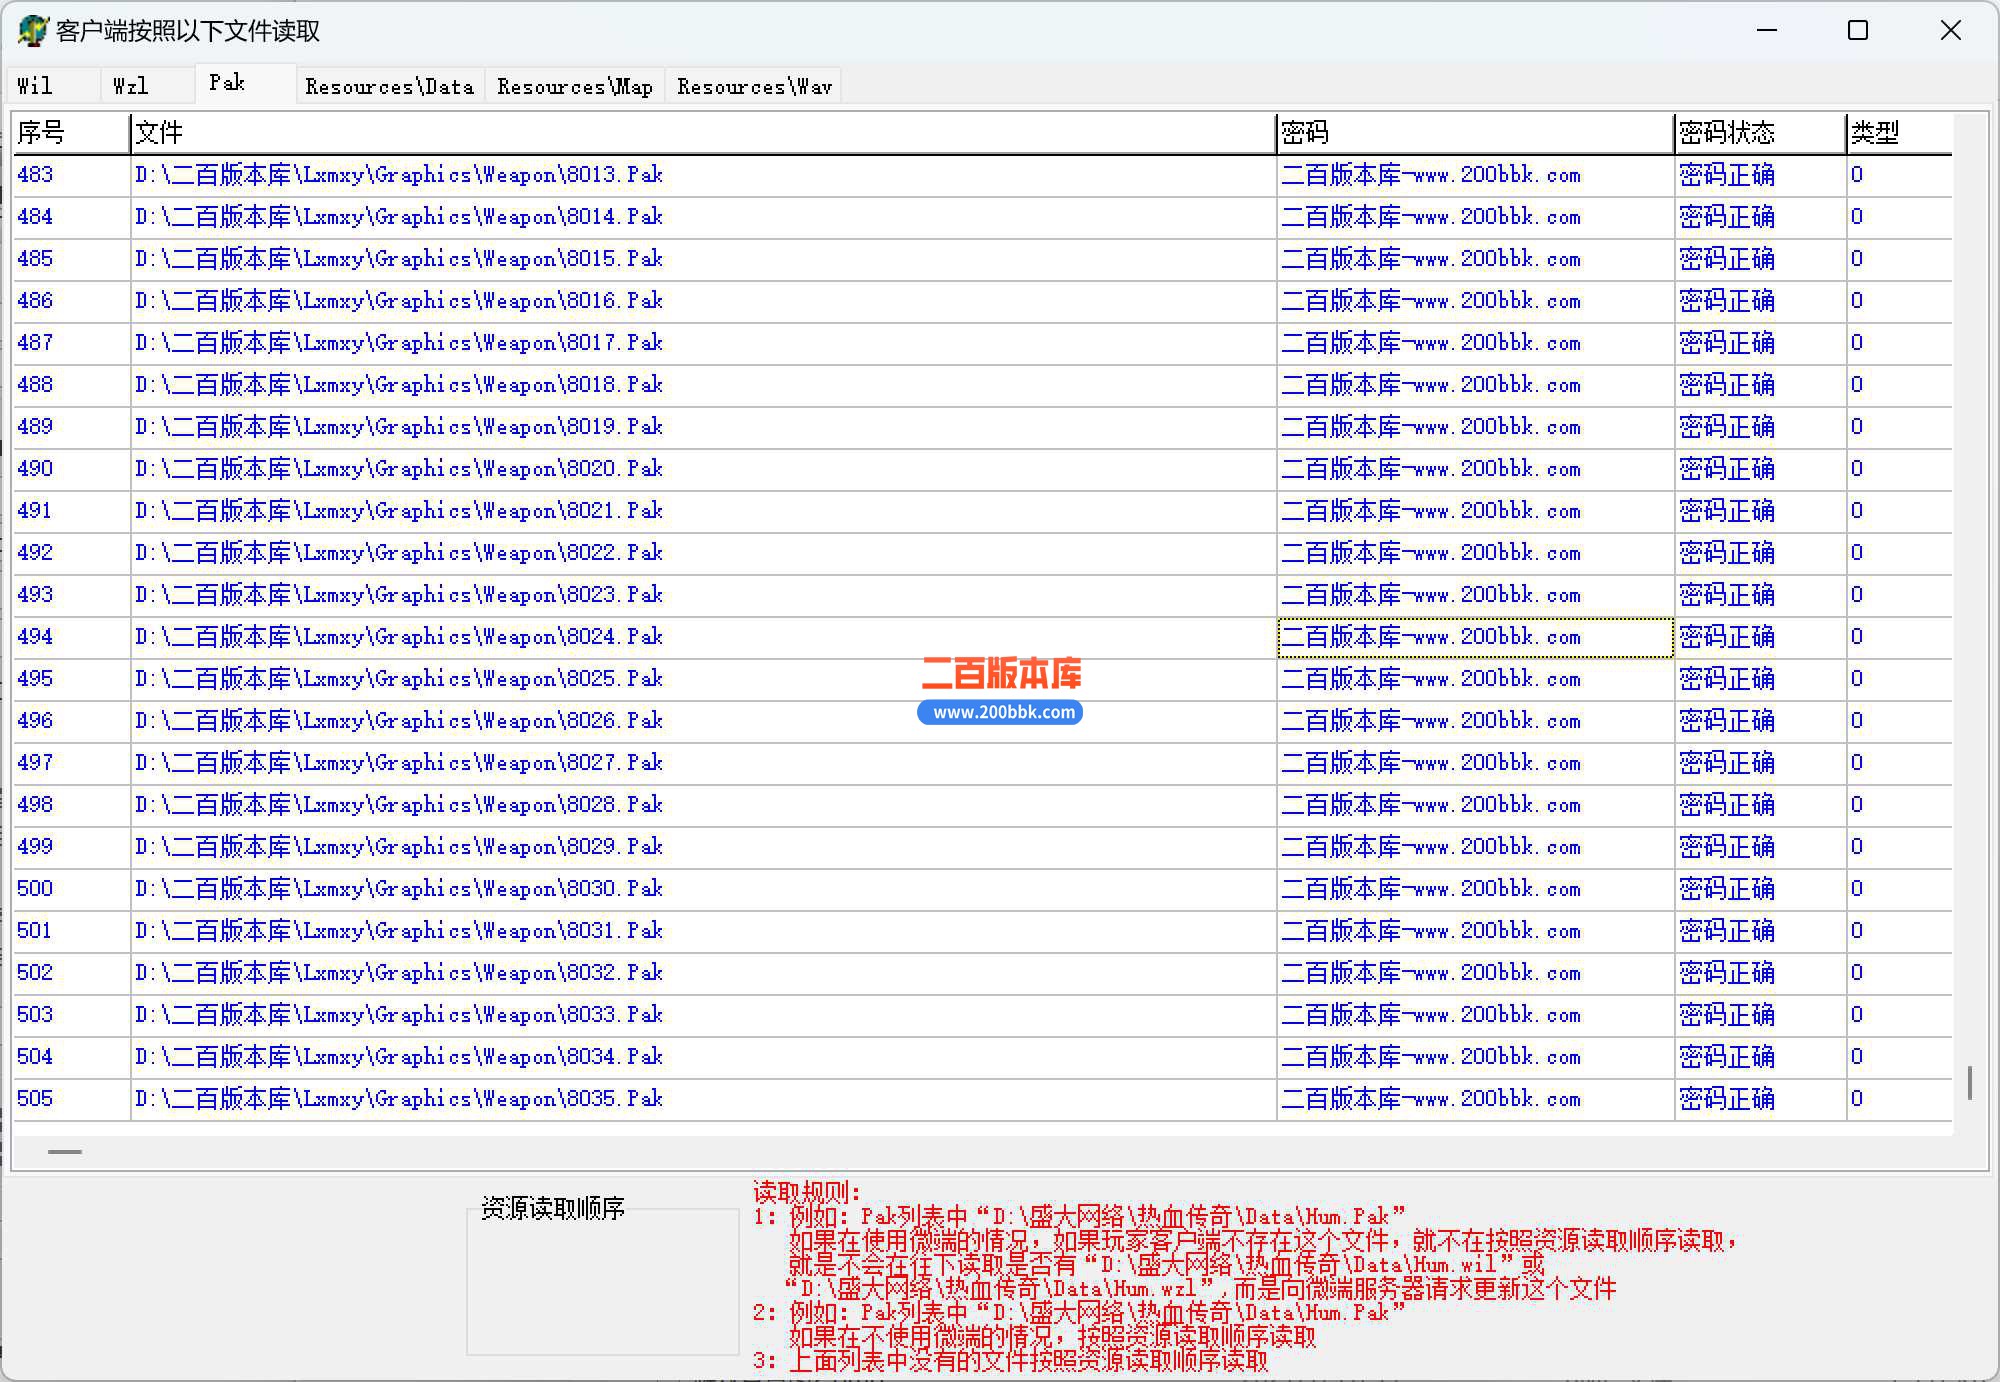This screenshot has width=2000, height=1382.
Task: Maximize the window
Action: pos(1858,31)
